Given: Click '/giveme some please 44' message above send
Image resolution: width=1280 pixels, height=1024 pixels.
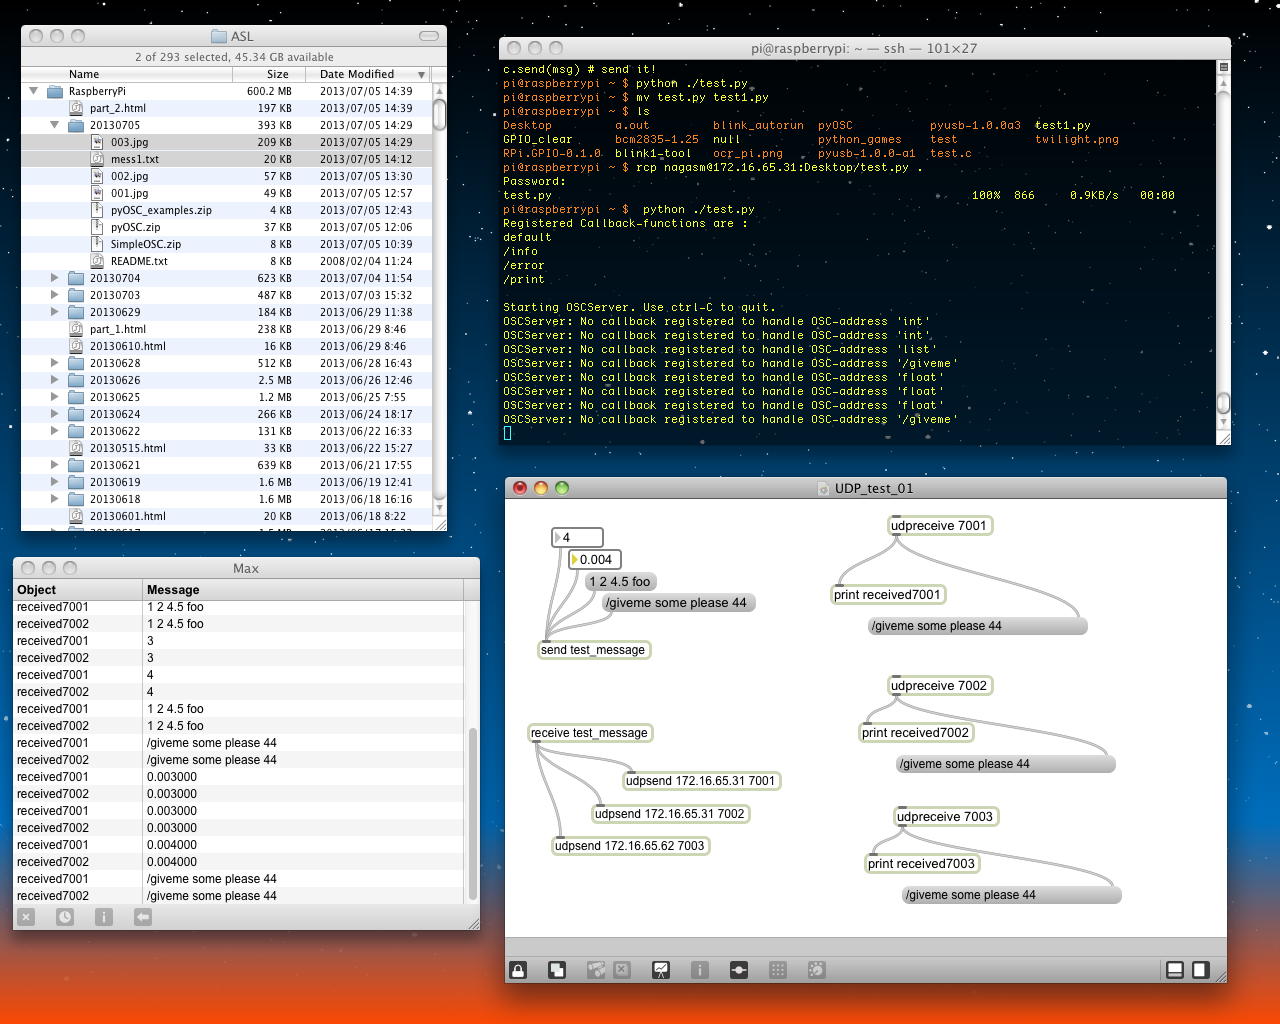Looking at the screenshot, I should 677,603.
